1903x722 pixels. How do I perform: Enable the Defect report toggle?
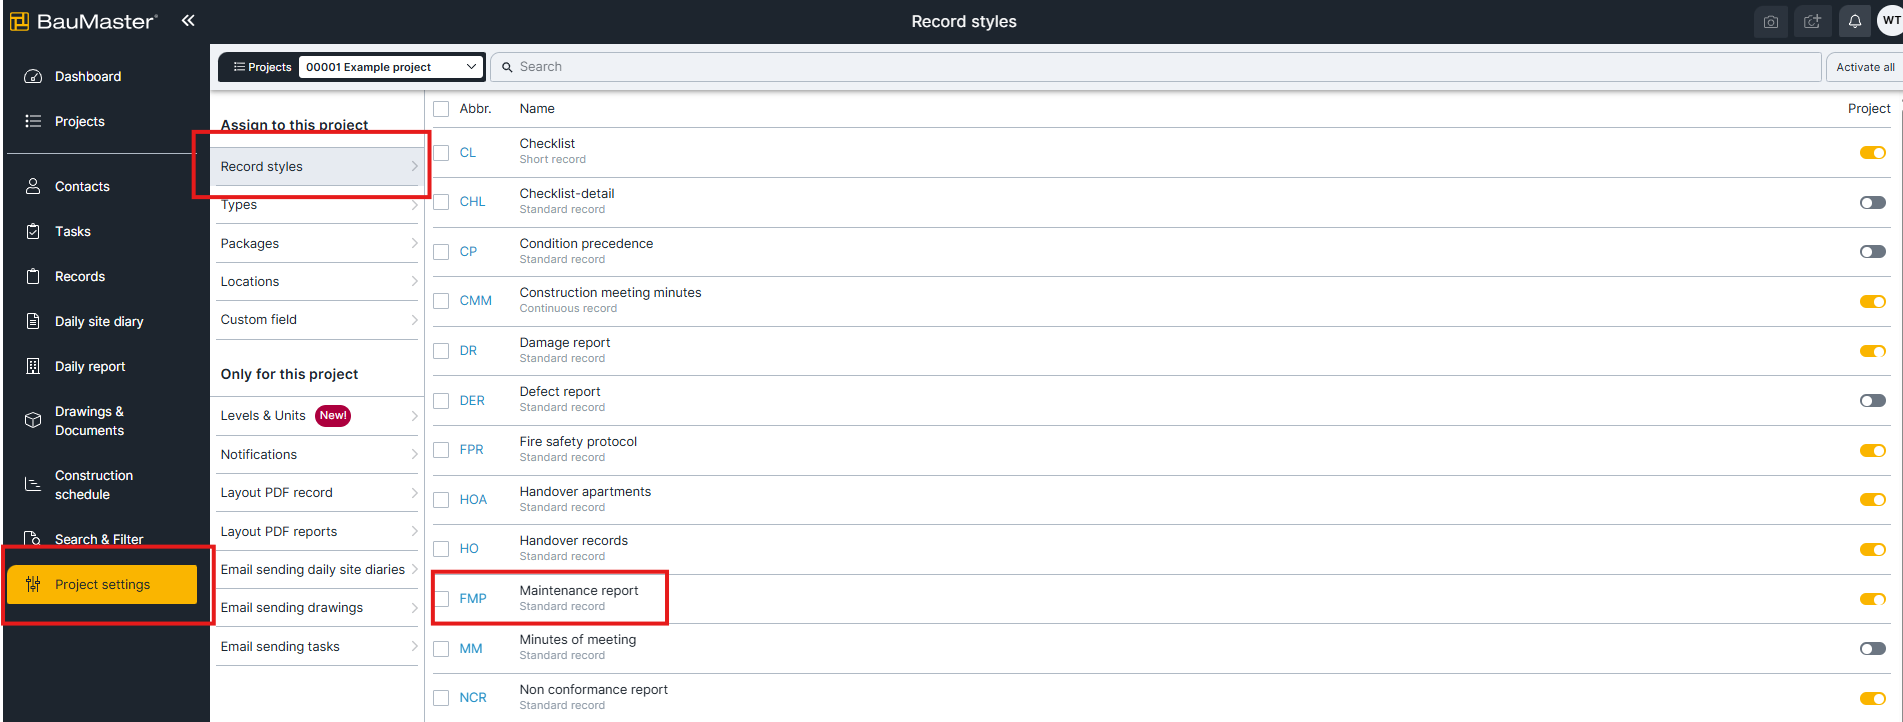click(x=1872, y=400)
